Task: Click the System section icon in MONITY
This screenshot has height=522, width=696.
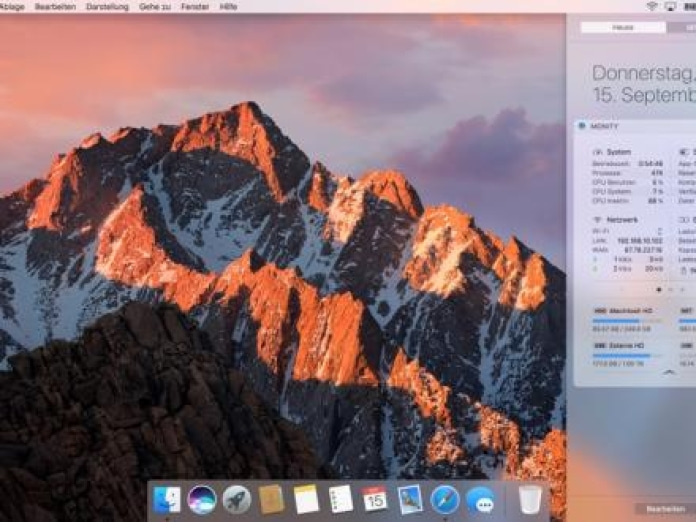Action: (597, 152)
